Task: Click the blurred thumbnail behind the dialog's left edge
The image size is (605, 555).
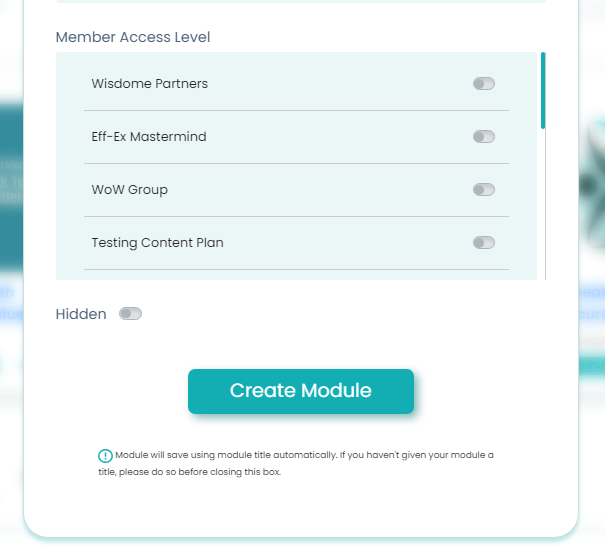Action: (x=12, y=180)
